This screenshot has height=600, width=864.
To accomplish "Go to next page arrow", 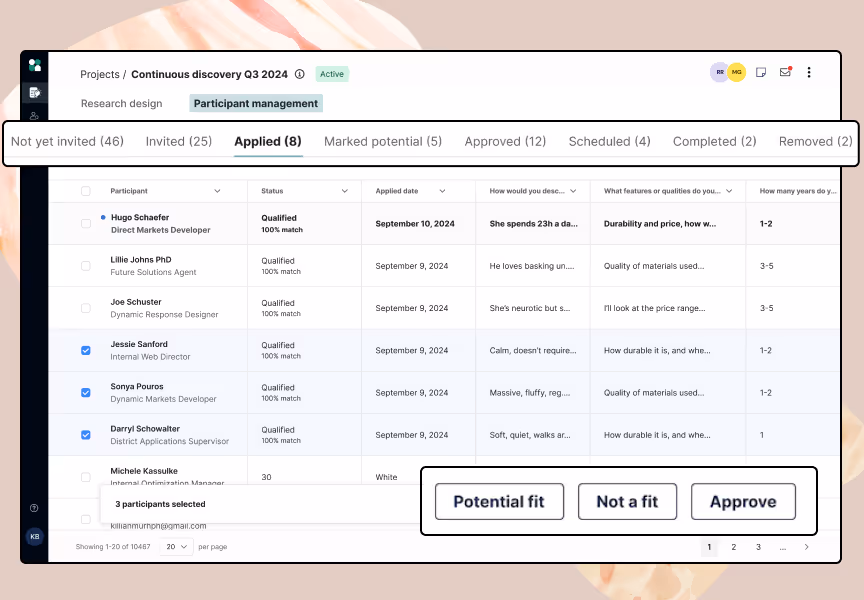I will pyautogui.click(x=807, y=547).
